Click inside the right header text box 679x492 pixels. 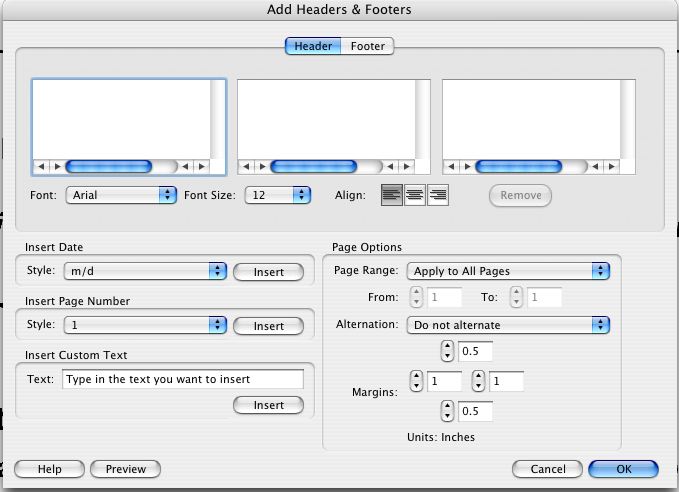tap(532, 120)
